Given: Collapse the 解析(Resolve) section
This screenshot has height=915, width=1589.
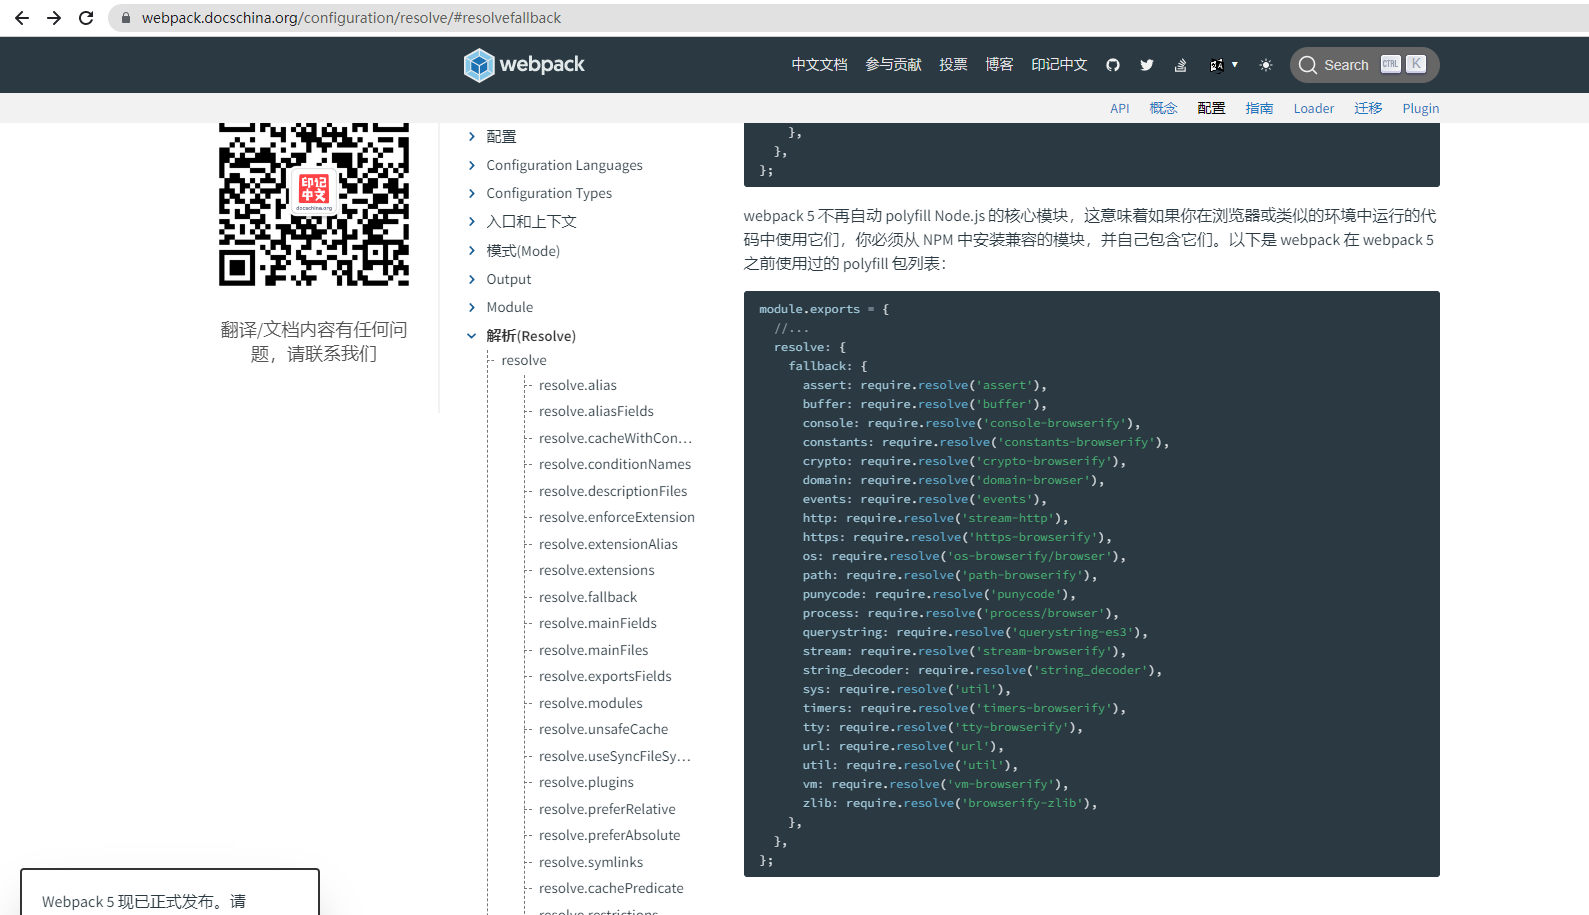Looking at the screenshot, I should coord(472,336).
